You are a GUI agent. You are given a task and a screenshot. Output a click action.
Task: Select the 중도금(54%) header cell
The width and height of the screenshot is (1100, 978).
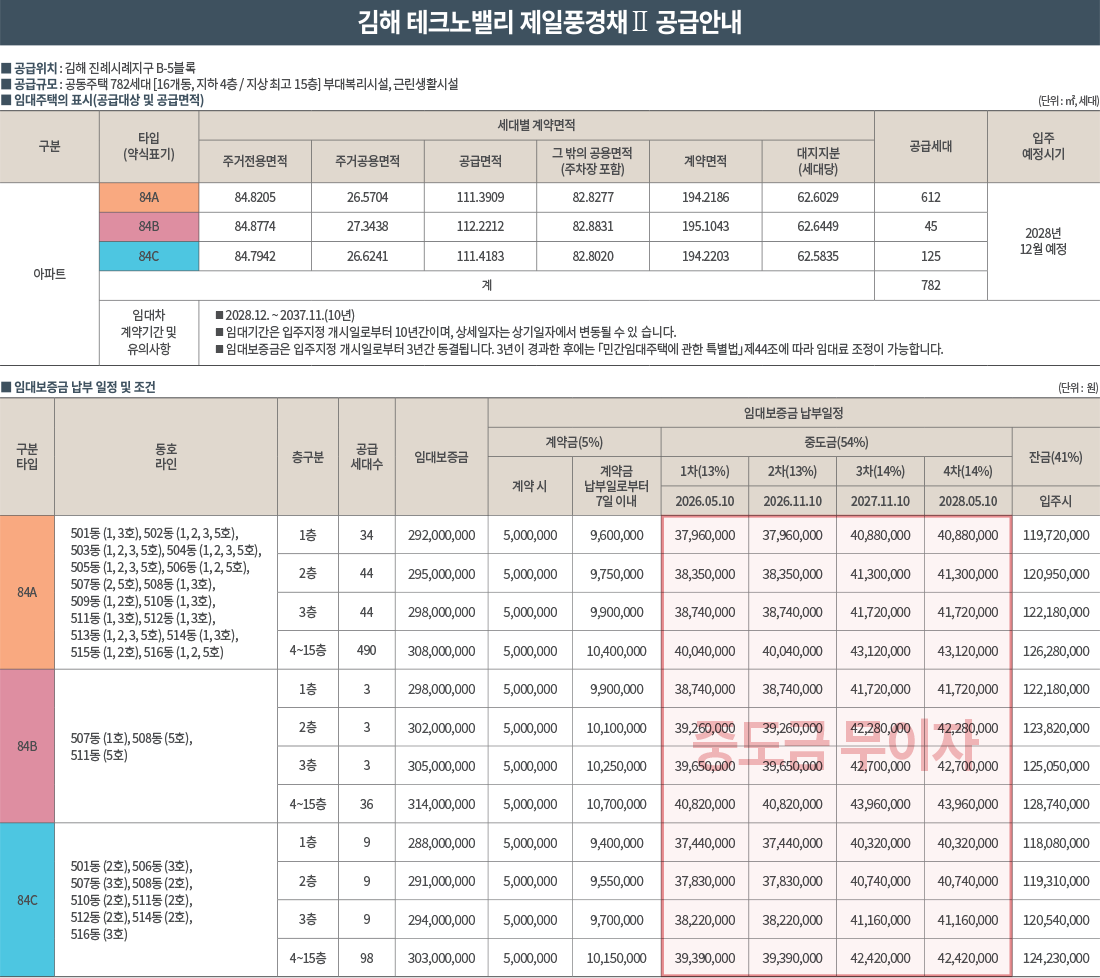(836, 442)
